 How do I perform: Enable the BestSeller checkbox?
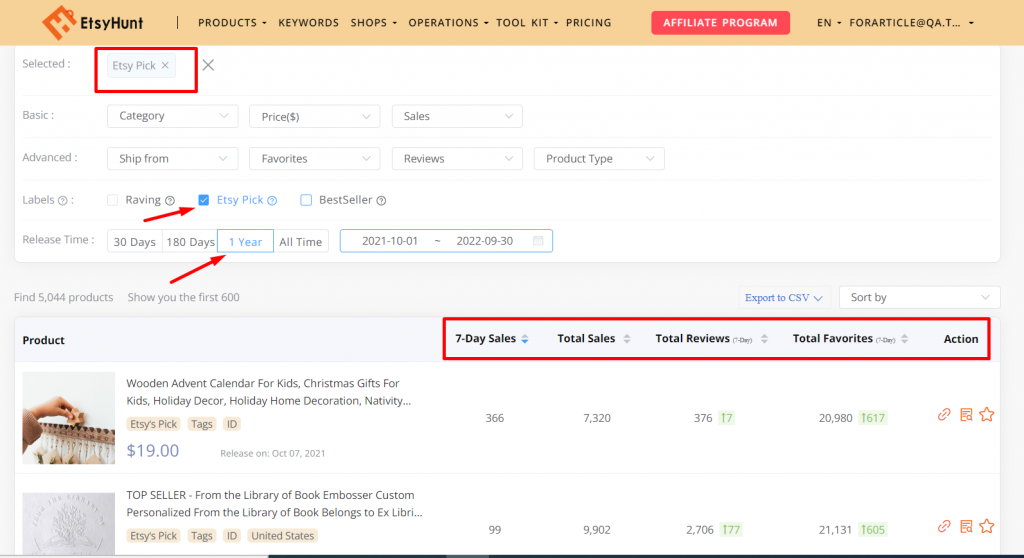(x=306, y=200)
